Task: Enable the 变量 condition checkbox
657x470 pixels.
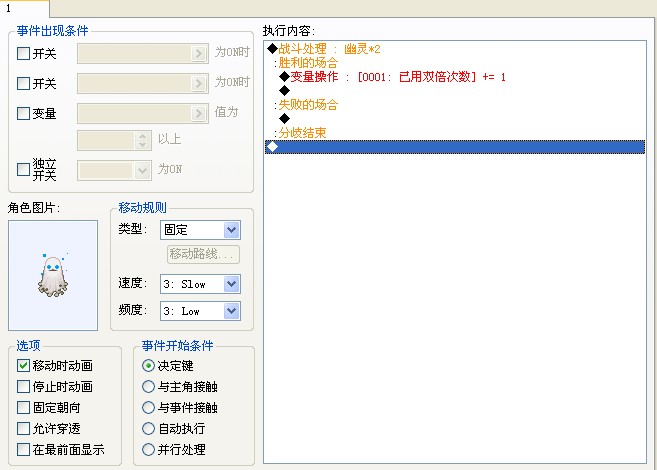Action: 23,113
